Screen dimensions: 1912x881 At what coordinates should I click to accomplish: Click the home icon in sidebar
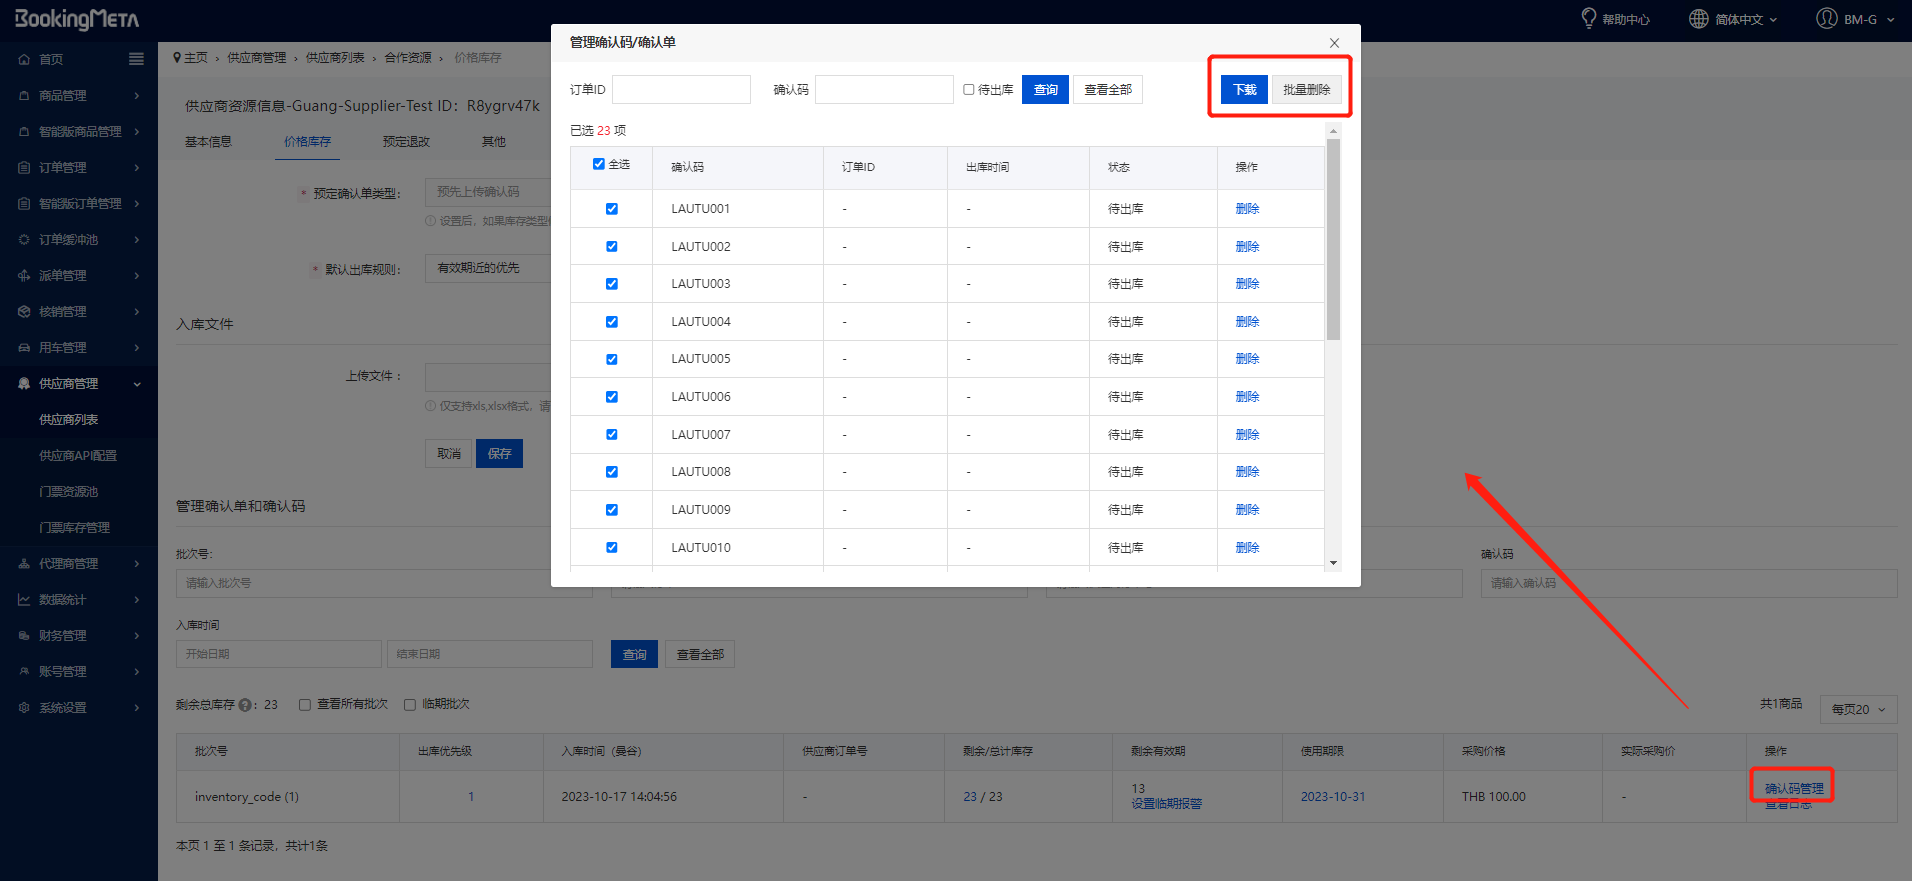(x=24, y=60)
